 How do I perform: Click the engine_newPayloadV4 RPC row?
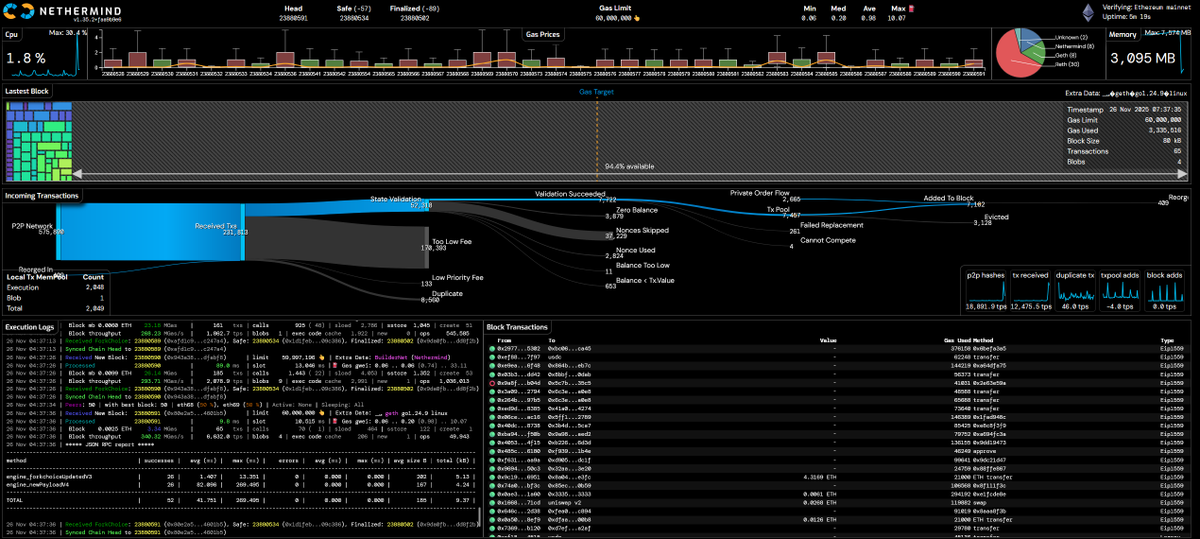241,484
